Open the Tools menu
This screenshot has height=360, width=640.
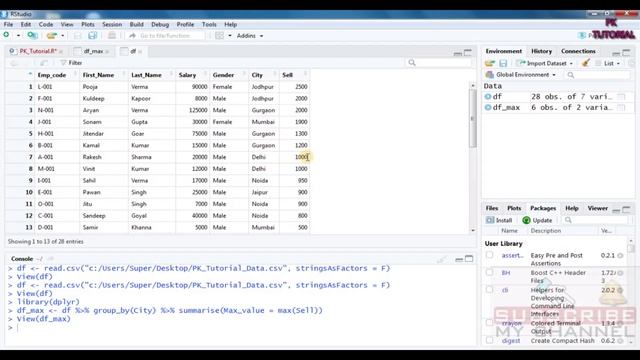coord(209,24)
